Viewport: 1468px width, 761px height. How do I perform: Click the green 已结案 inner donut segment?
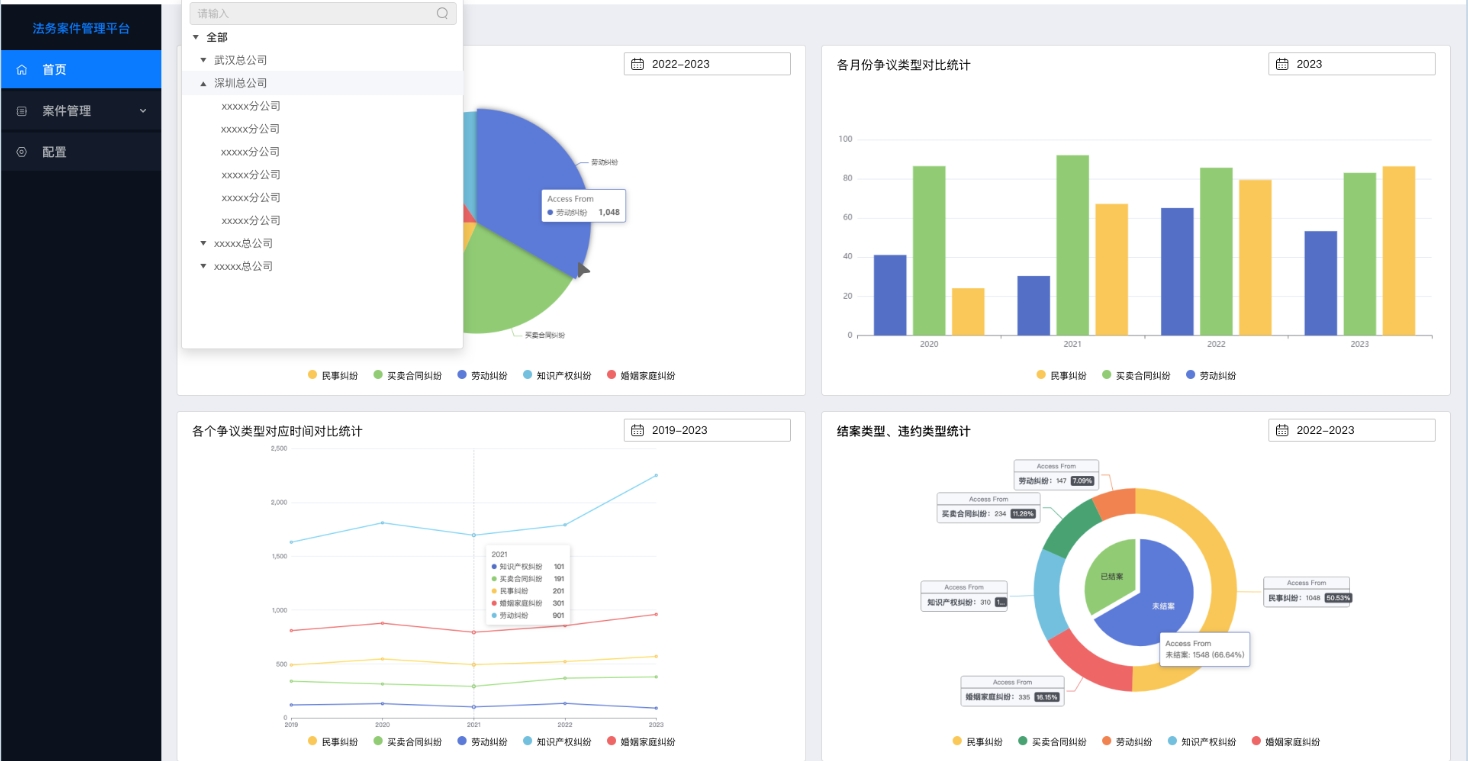pyautogui.click(x=1110, y=578)
